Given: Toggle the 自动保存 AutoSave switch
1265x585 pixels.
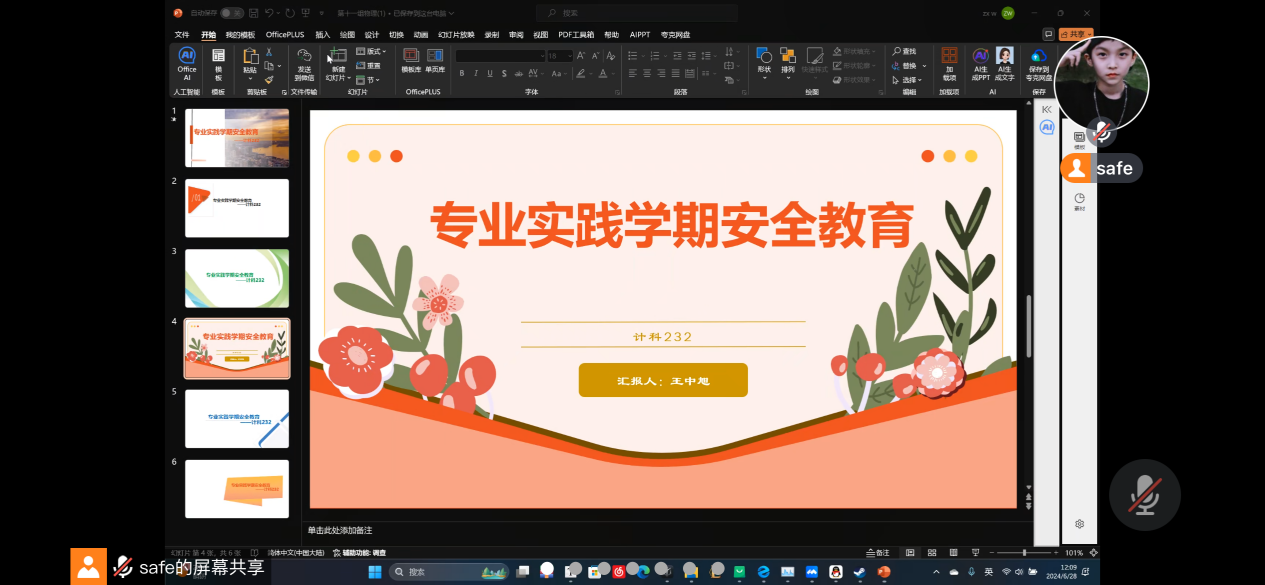Looking at the screenshot, I should (x=231, y=13).
